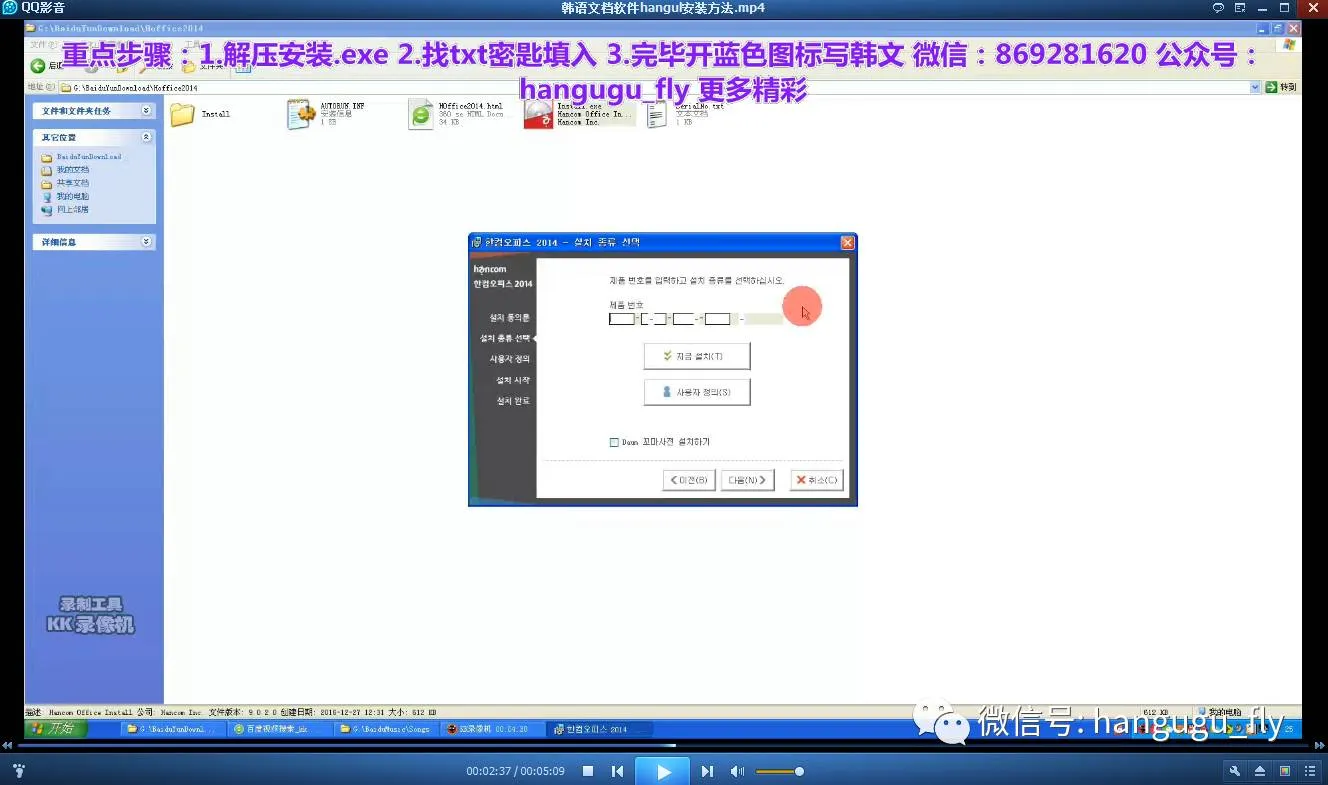1328x785 pixels.
Task: Collapse the 其它位置 panel
Action: coord(146,137)
